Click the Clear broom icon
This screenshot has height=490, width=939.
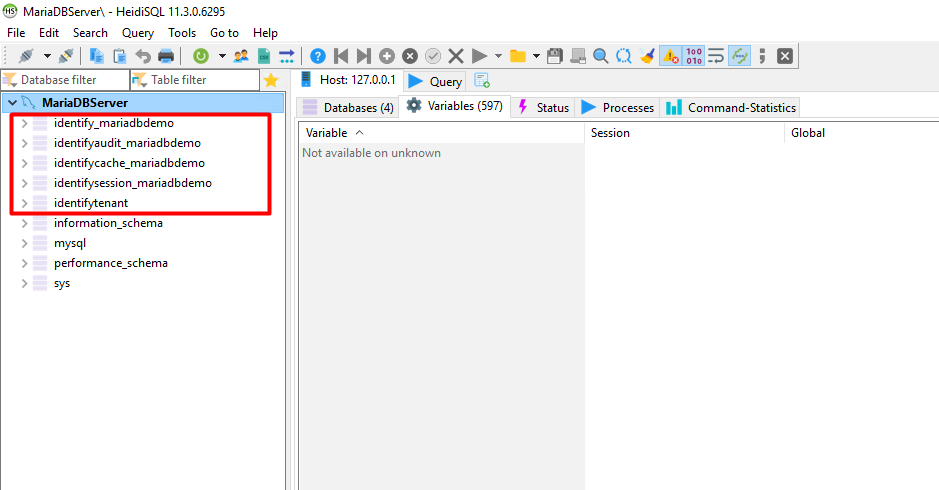click(647, 56)
